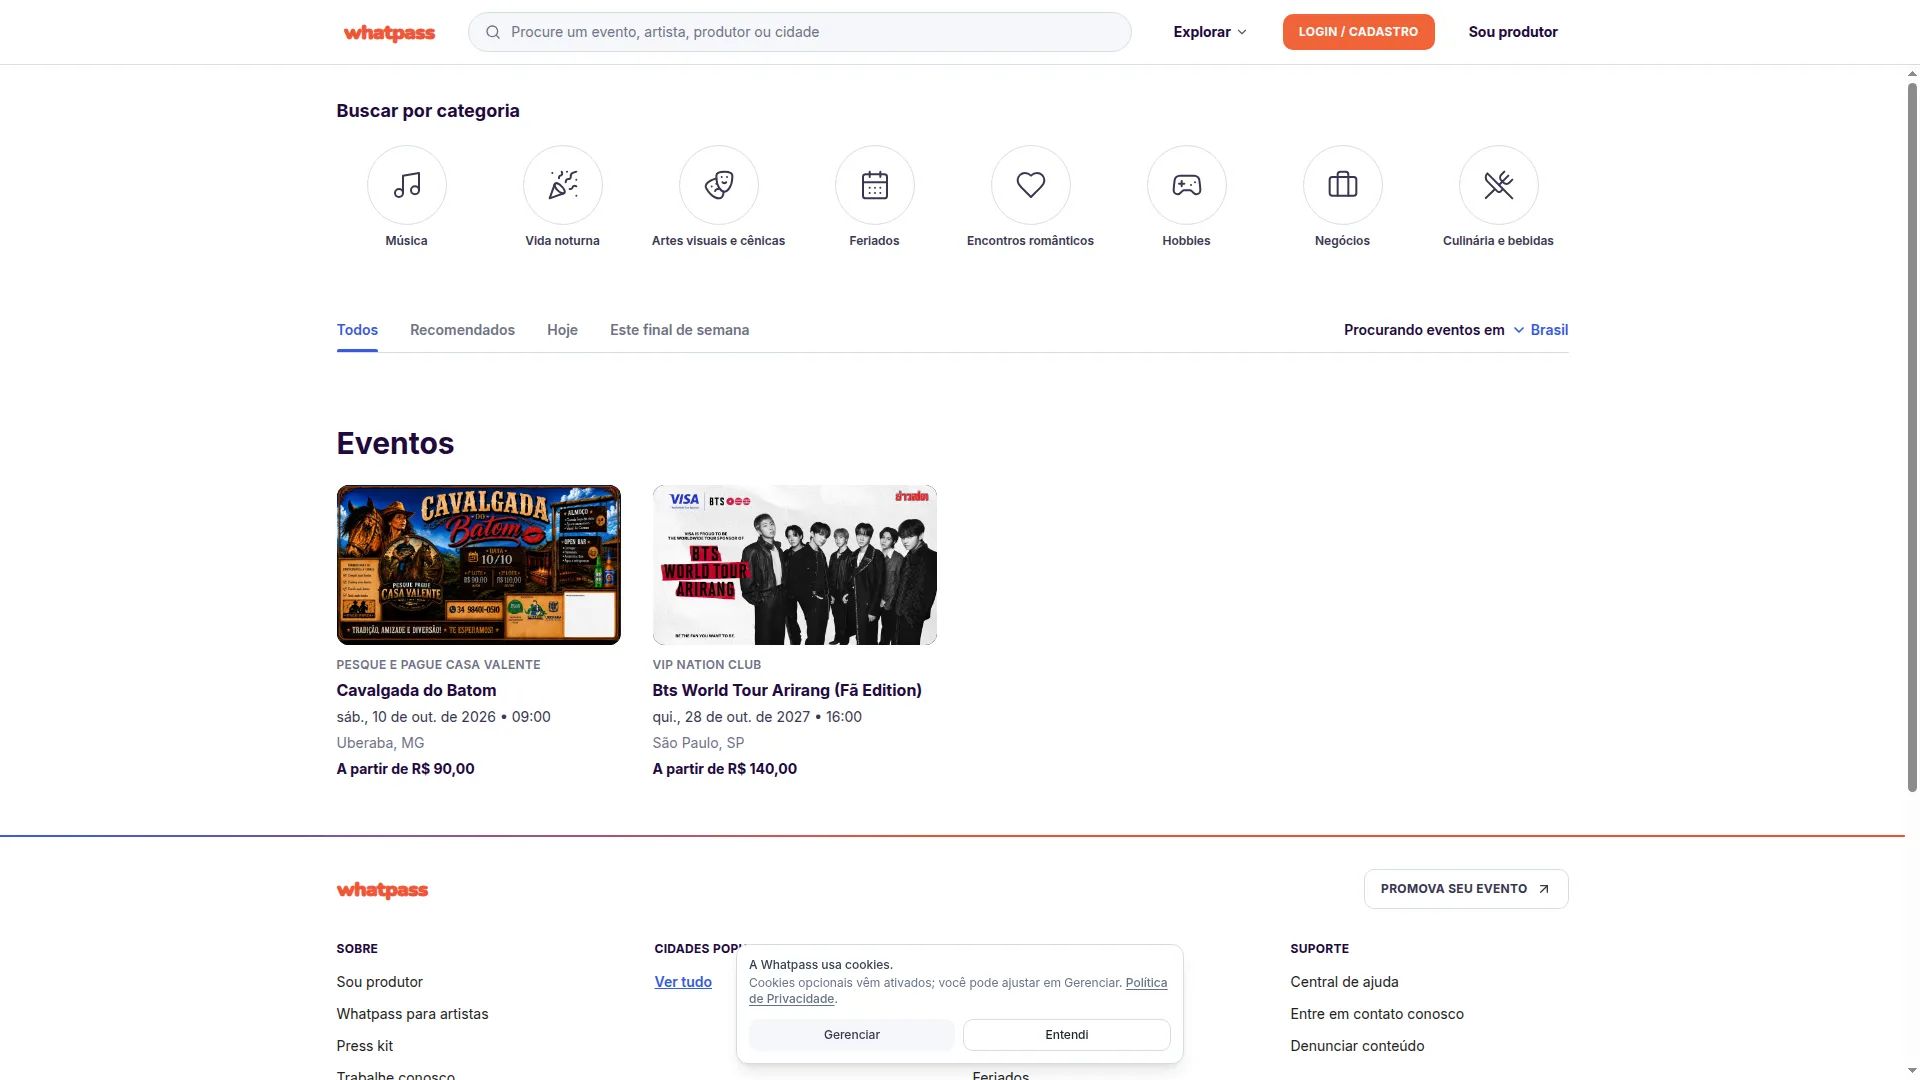Click Entendi to accept cookies

point(1066,1035)
